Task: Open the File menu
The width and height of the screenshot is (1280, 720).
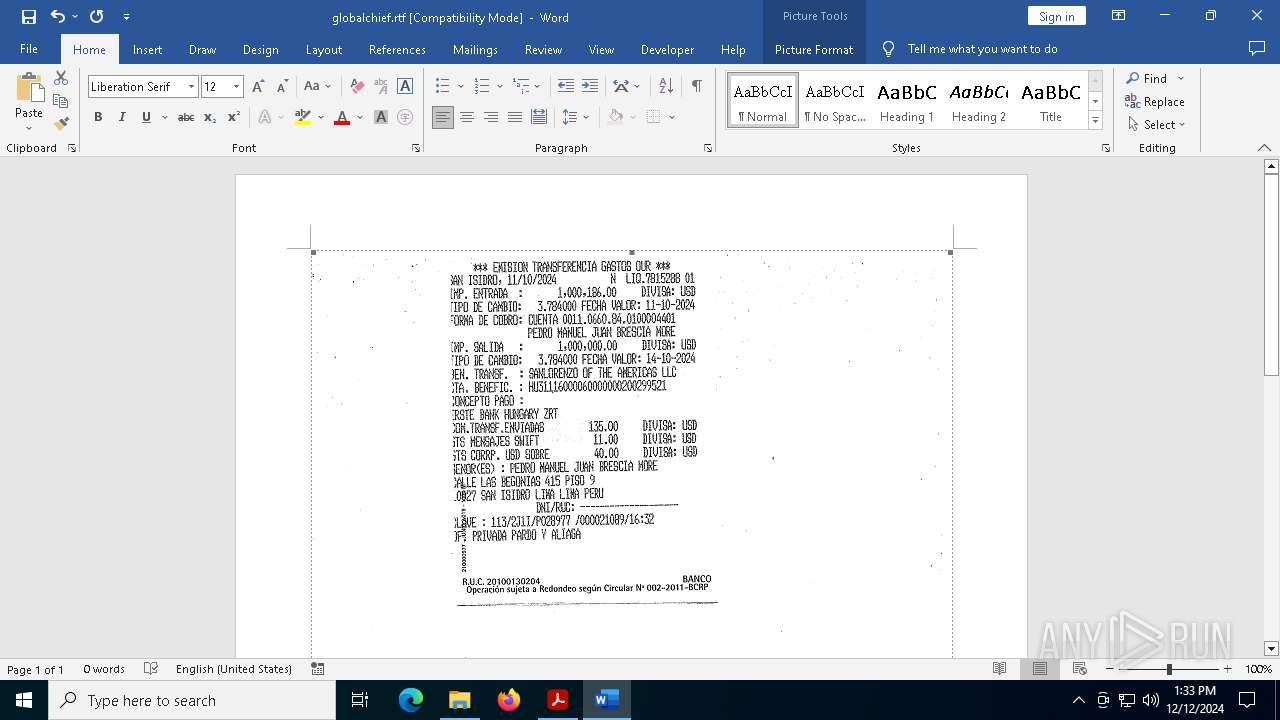Action: [29, 49]
